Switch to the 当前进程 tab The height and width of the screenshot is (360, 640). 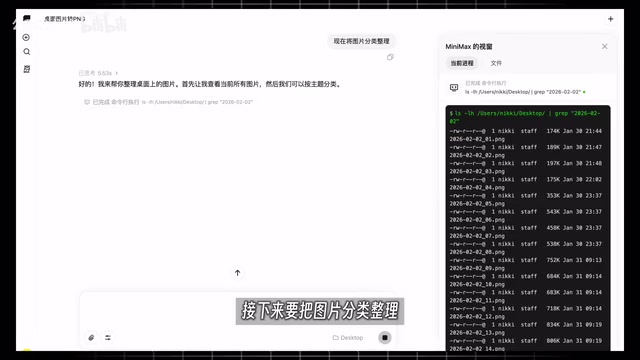point(462,63)
